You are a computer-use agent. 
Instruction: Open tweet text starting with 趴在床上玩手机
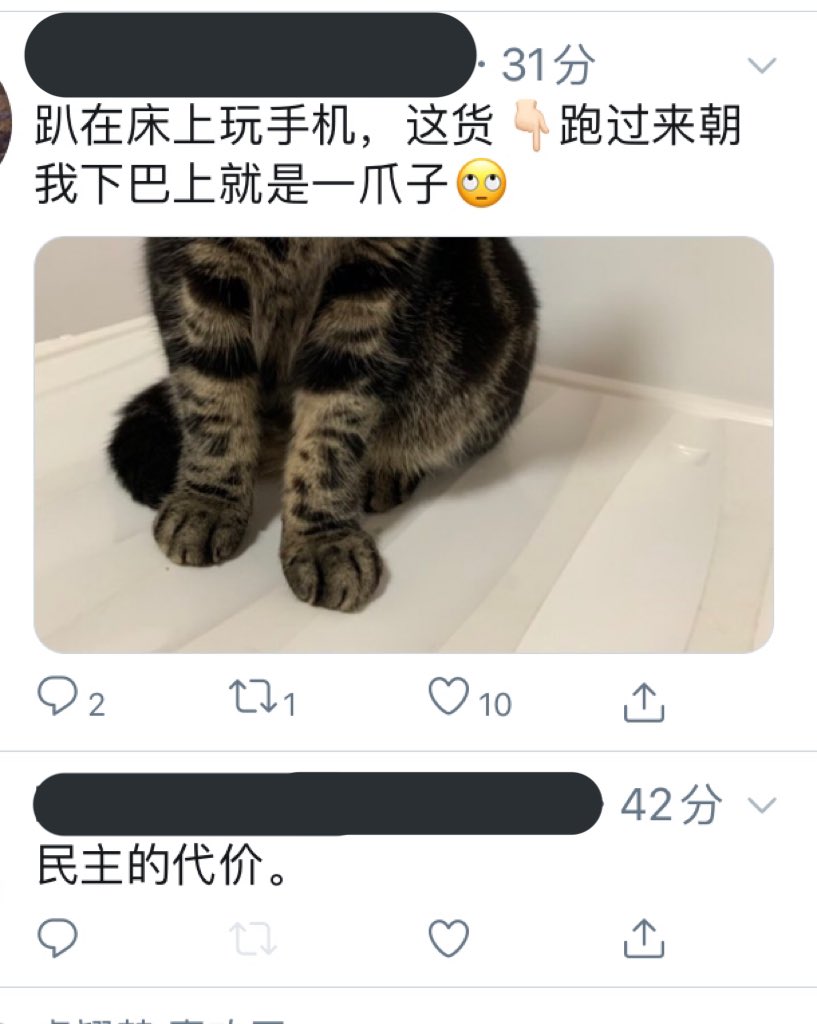click(388, 154)
